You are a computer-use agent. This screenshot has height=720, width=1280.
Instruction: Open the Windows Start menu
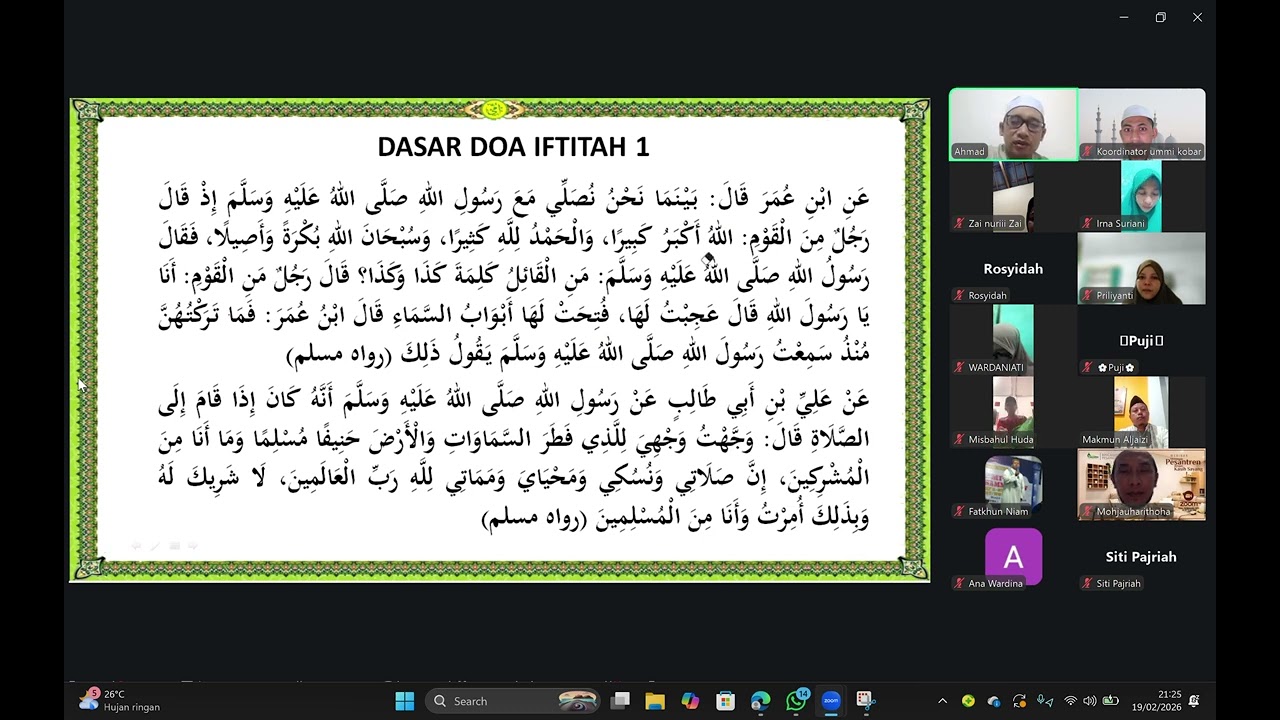pos(404,701)
